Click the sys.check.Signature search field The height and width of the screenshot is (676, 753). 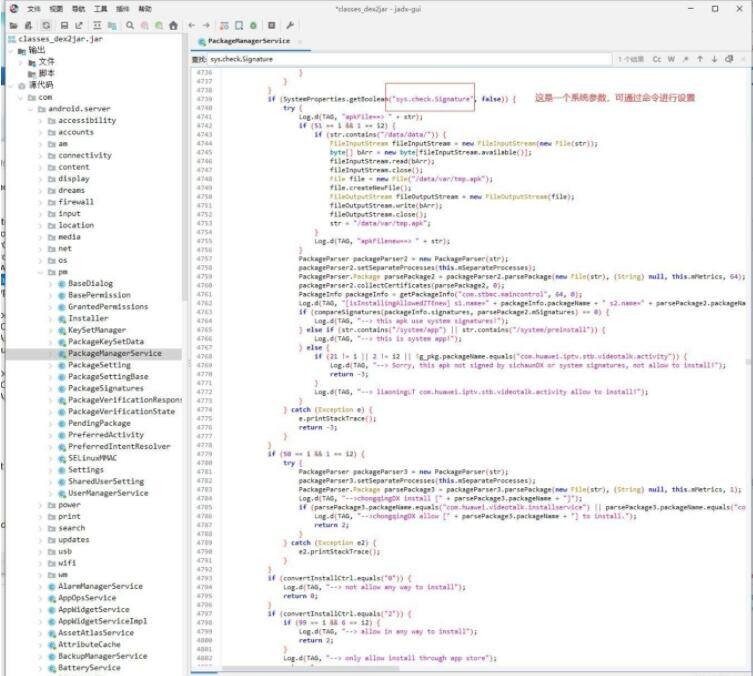coord(408,59)
